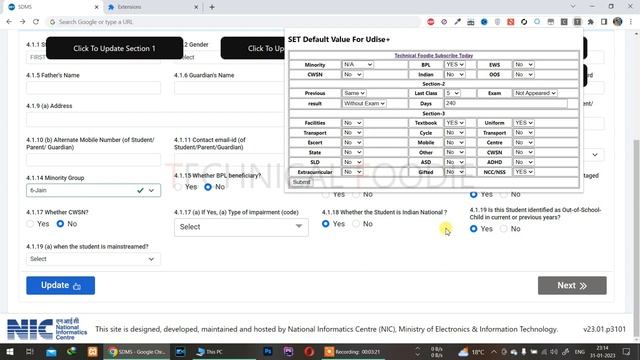640x360 pixels.
Task: Close the Extensions tab
Action: 196,7
